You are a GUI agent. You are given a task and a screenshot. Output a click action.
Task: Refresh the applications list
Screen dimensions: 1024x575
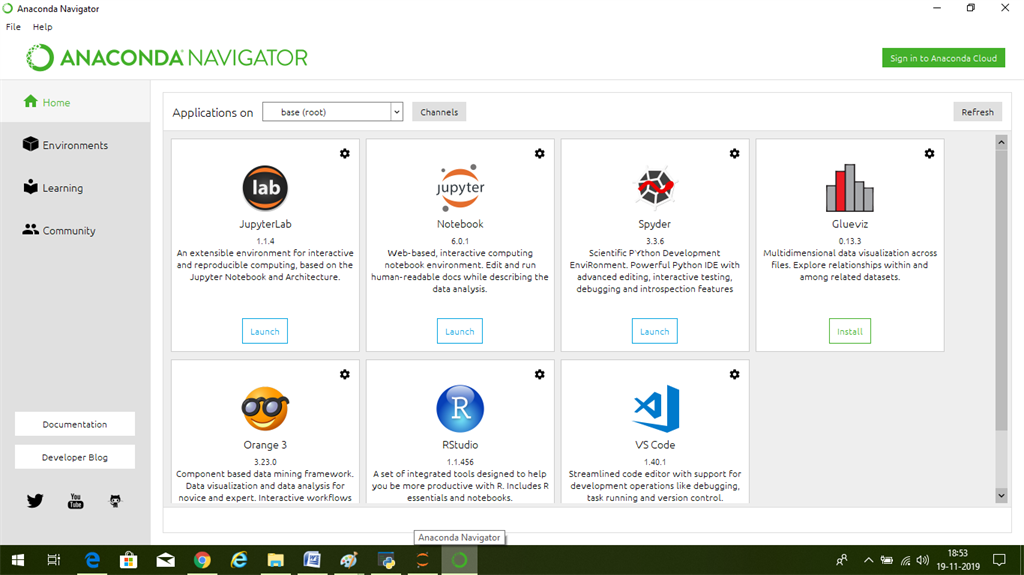click(977, 112)
